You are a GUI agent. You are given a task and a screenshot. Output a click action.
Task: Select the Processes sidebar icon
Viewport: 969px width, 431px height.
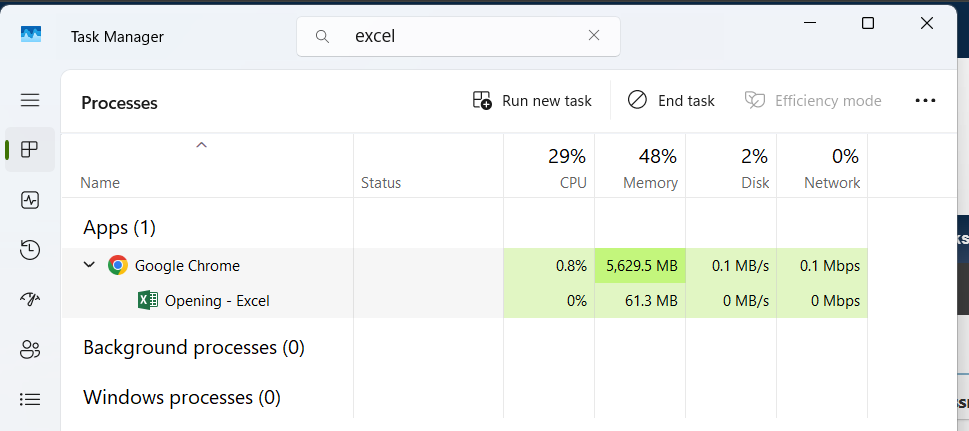click(x=30, y=150)
